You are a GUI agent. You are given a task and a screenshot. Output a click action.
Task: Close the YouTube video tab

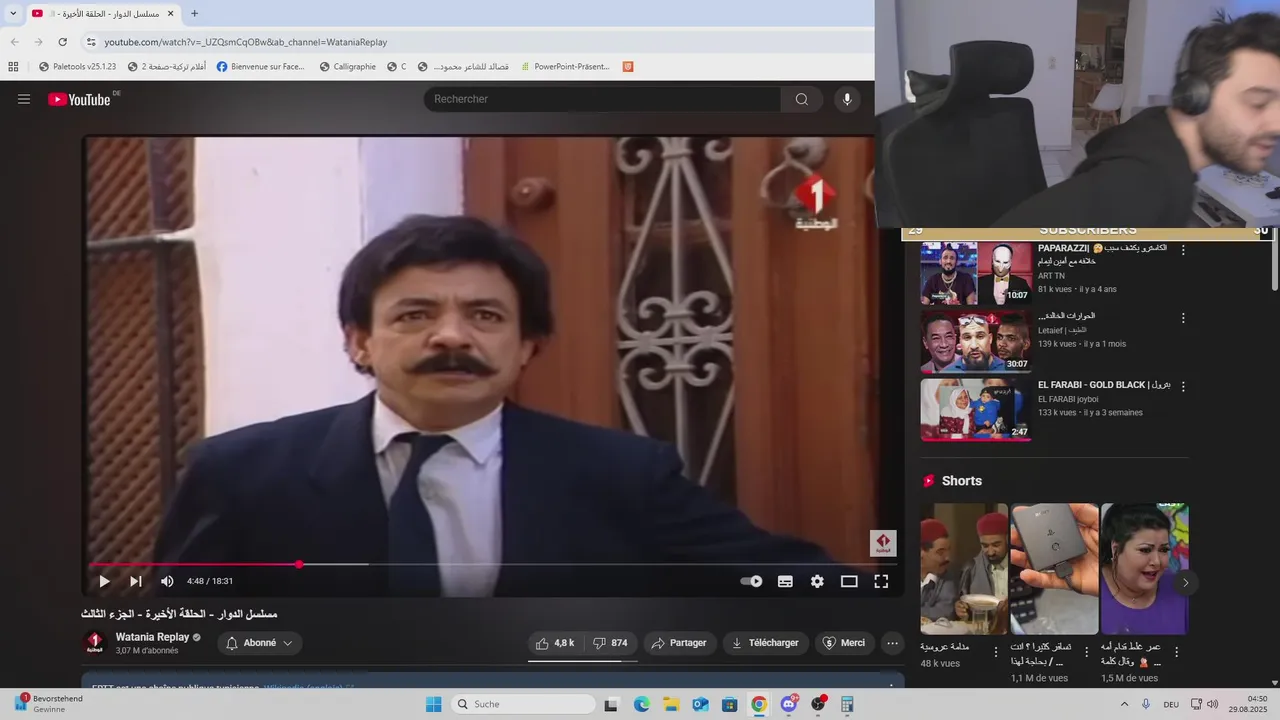coord(170,13)
